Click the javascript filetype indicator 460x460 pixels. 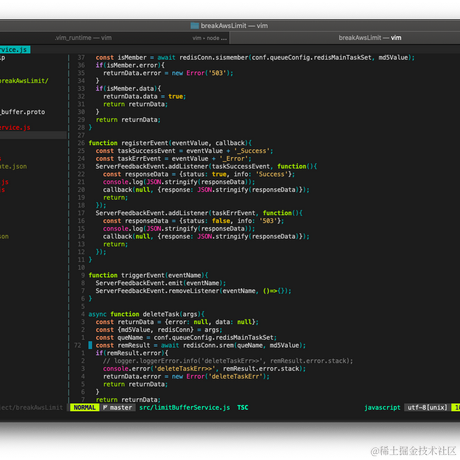(x=382, y=407)
